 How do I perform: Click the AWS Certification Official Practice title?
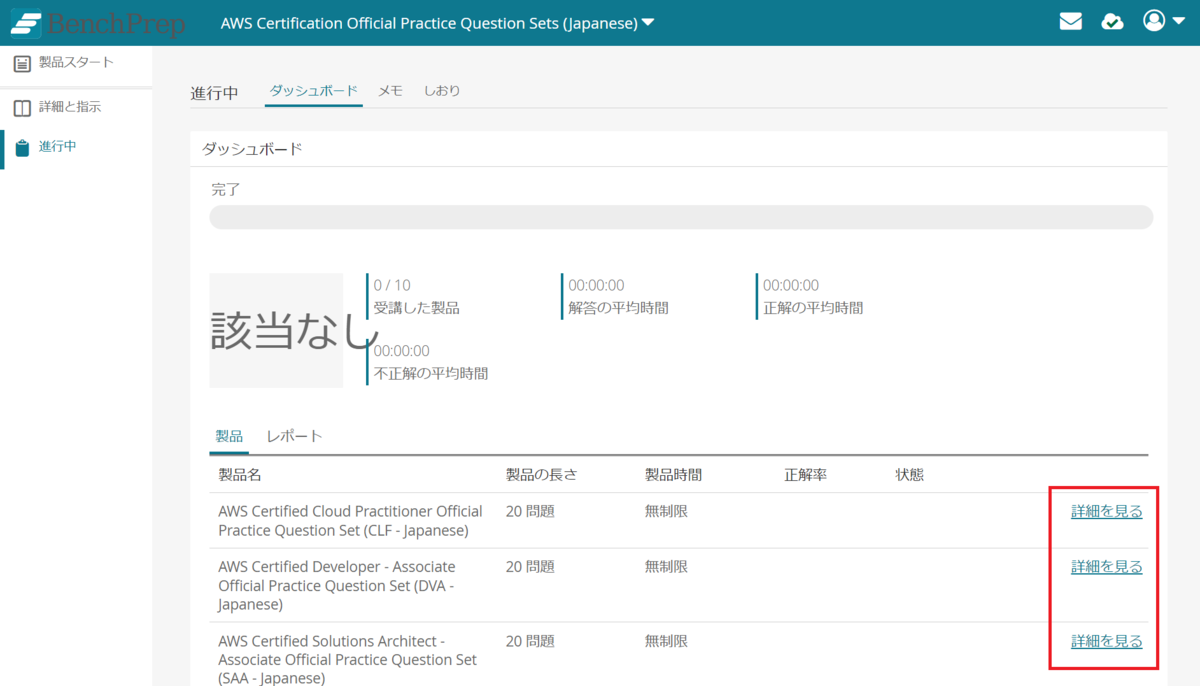429,23
